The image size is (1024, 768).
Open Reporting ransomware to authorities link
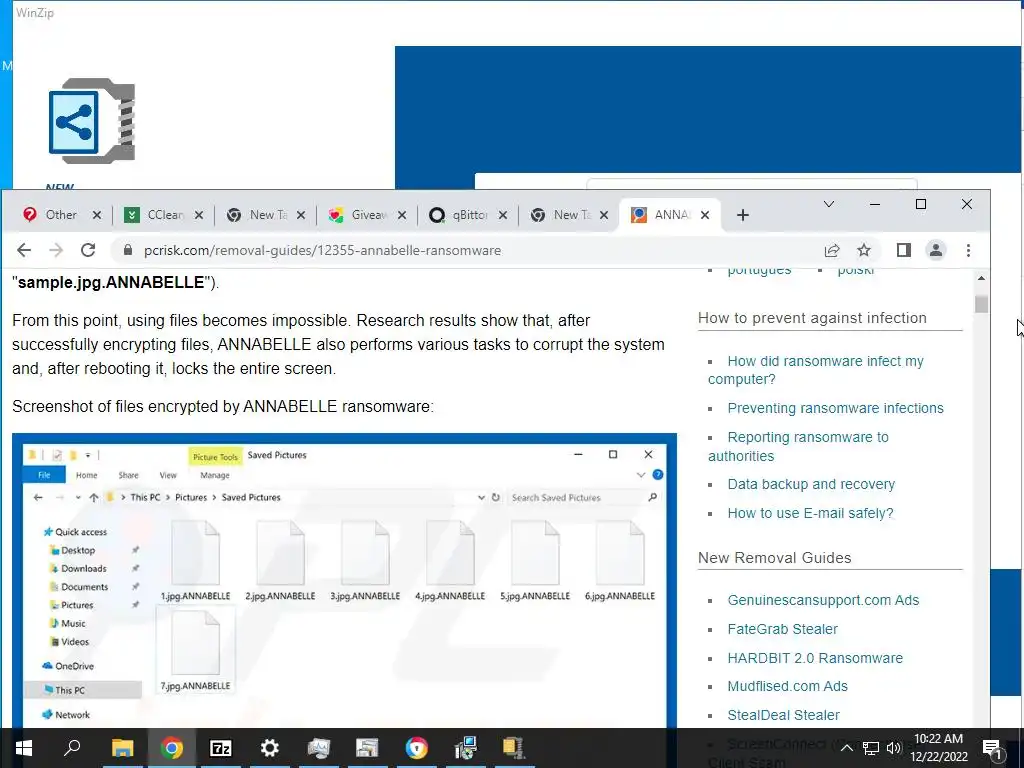(x=798, y=447)
